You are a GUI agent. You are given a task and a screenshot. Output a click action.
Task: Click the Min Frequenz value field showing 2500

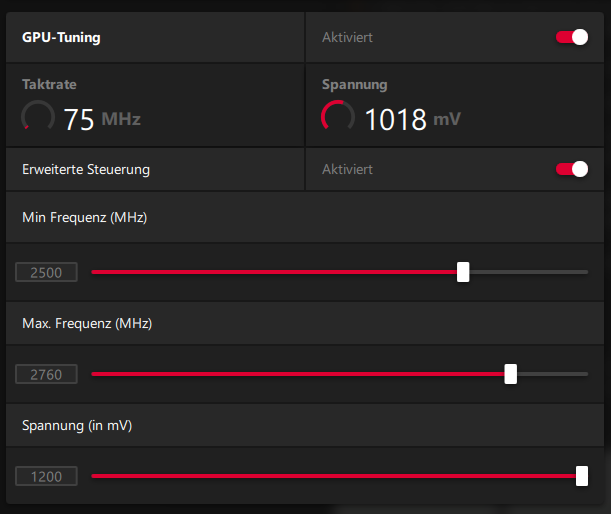(47, 272)
